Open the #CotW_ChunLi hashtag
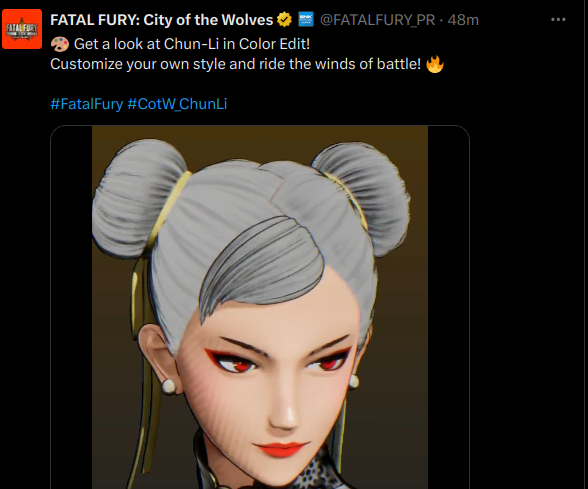Viewport: 588px width, 489px height. point(177,104)
